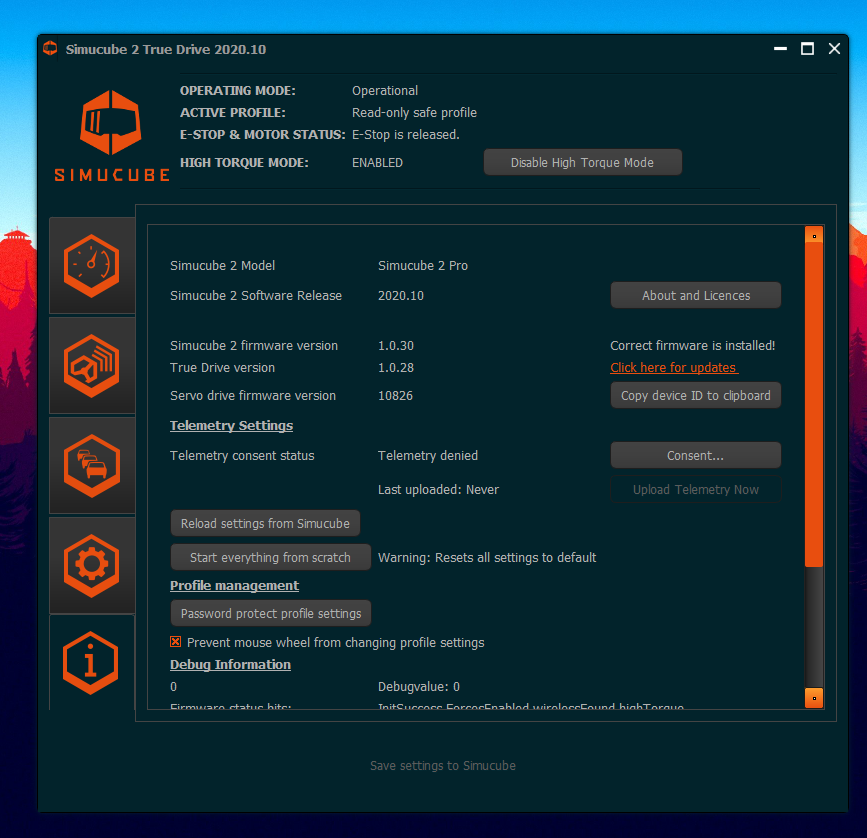
Task: Follow the Click here for updates link
Action: [x=673, y=368]
